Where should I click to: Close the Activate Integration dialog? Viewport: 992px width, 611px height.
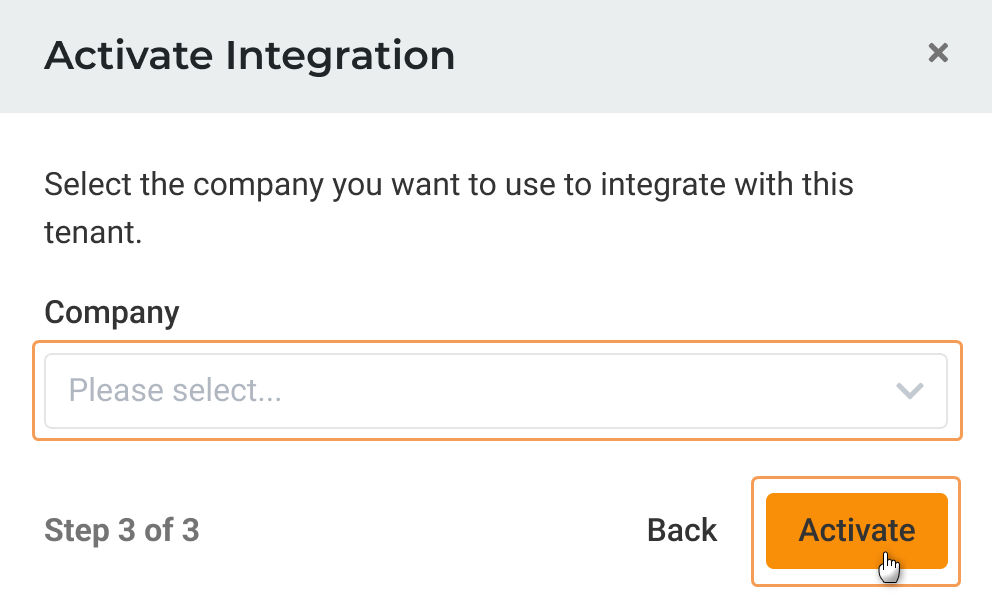937,53
